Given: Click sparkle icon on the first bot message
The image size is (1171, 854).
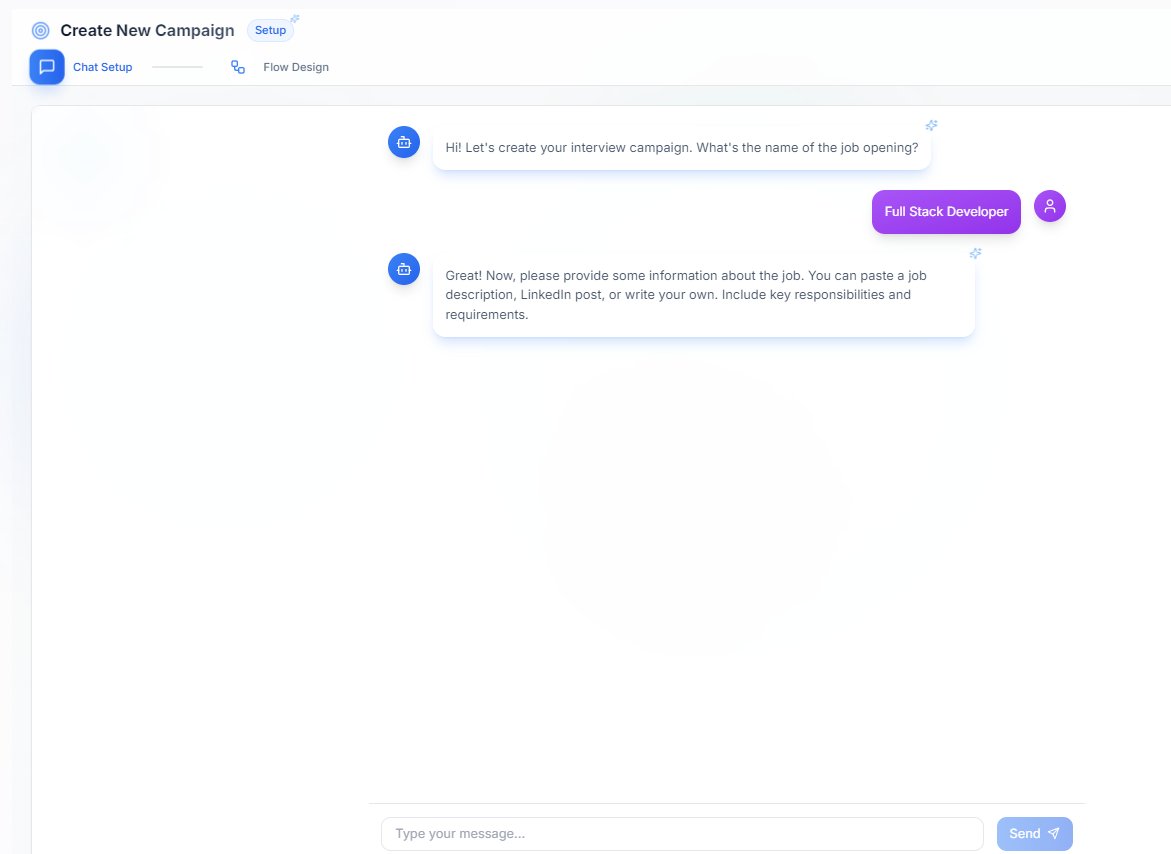Looking at the screenshot, I should tap(931, 125).
